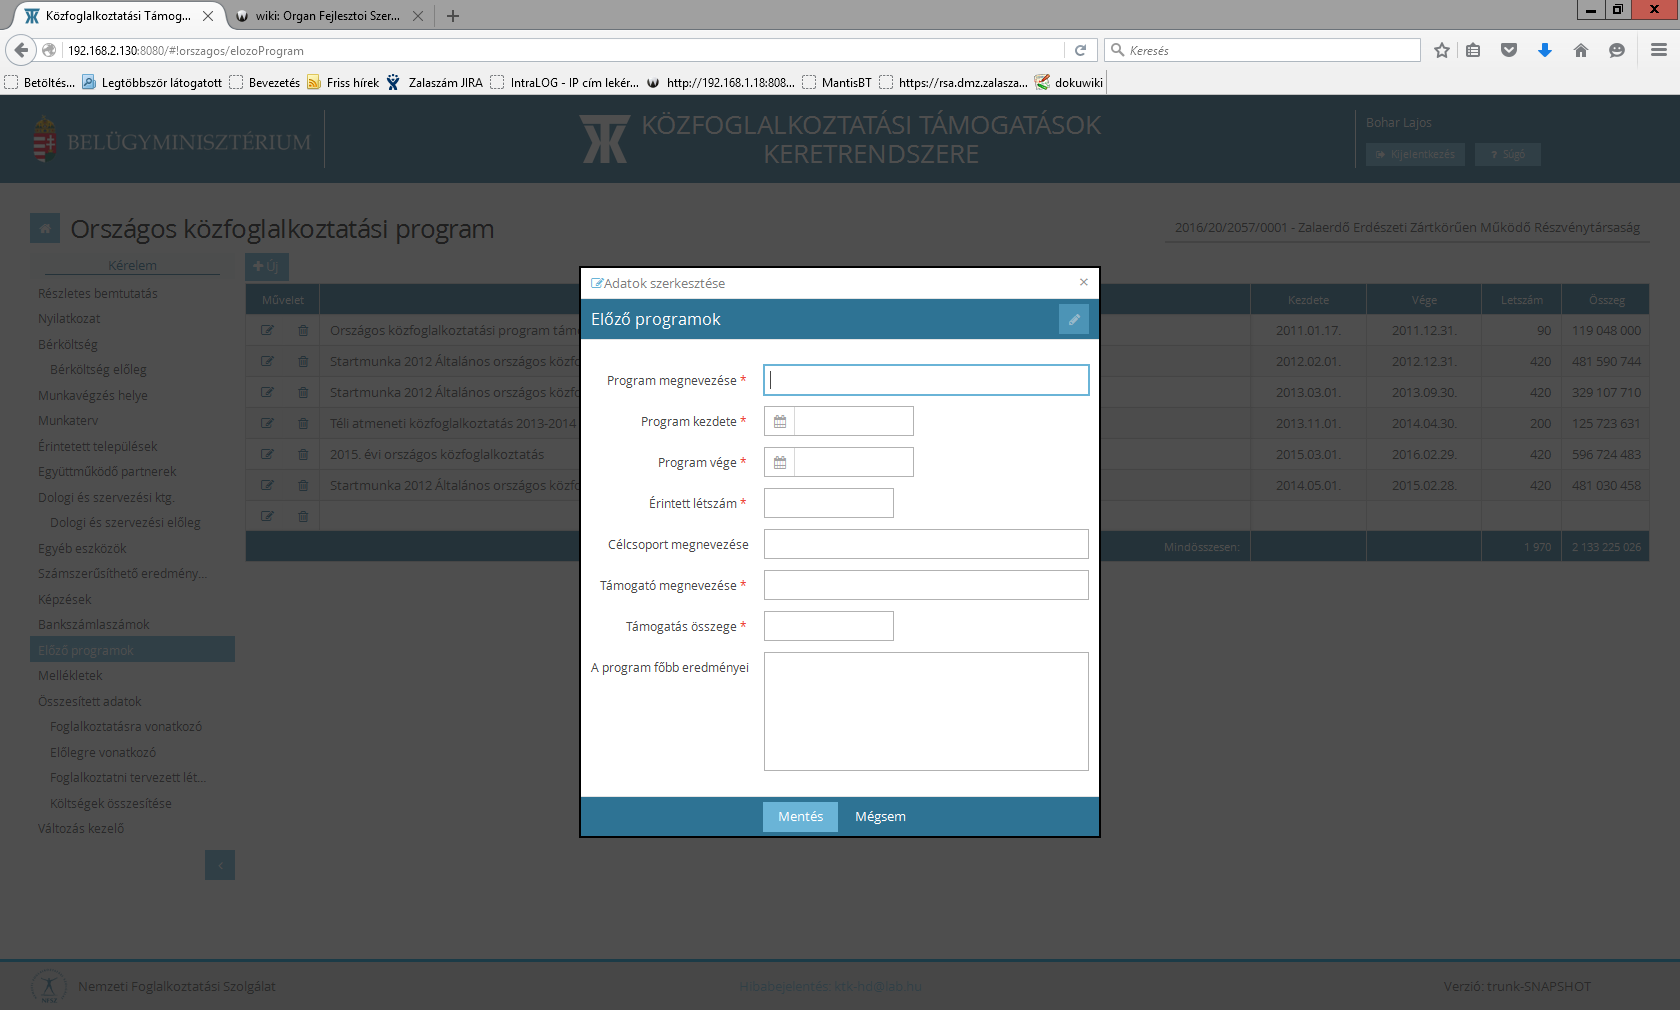Click the pencil edit icon in Előző programok header
This screenshot has width=1680, height=1010.
[x=1073, y=319]
